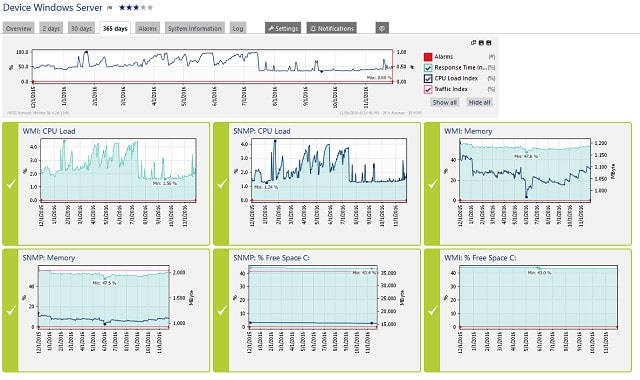
Task: Click the CPU Load Index legend label
Action: (456, 78)
